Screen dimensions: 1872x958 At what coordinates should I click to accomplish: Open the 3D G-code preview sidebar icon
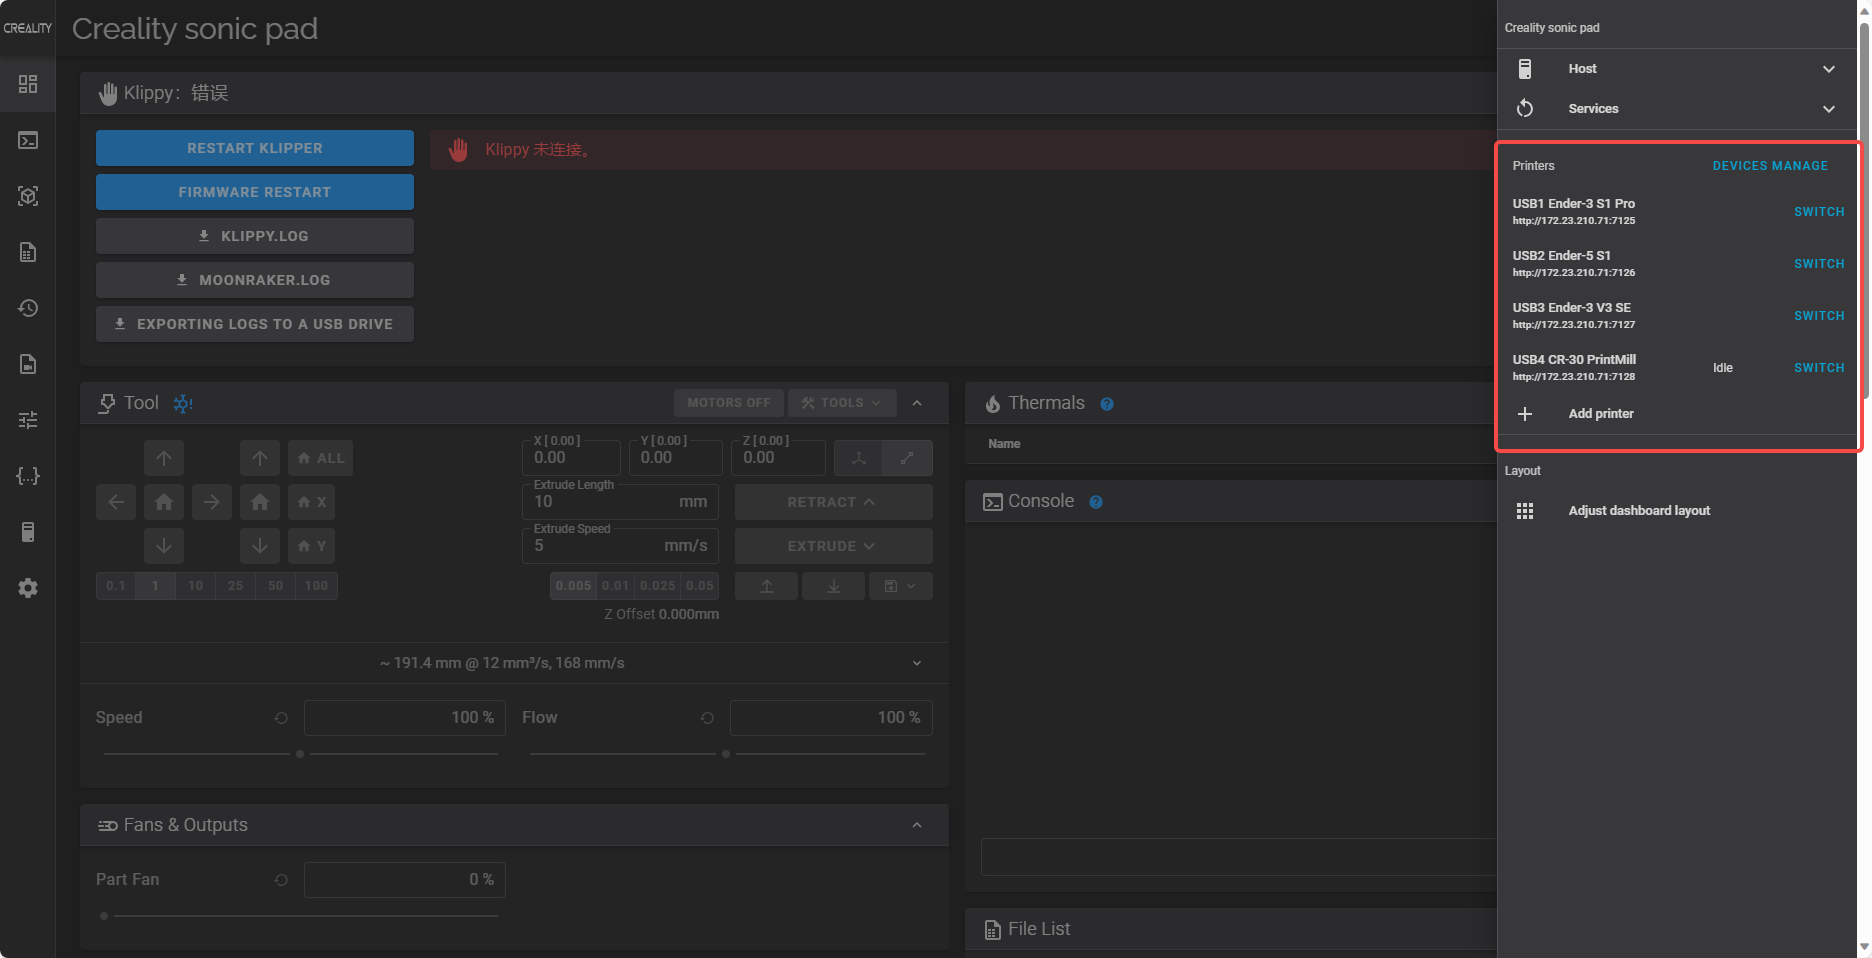(x=28, y=196)
